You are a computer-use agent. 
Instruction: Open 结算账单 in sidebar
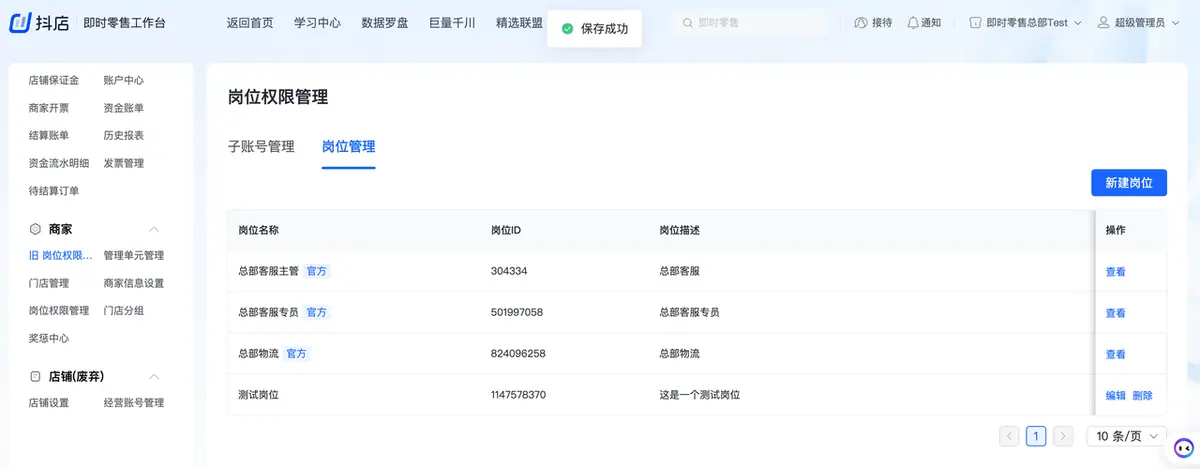pyautogui.click(x=49, y=135)
